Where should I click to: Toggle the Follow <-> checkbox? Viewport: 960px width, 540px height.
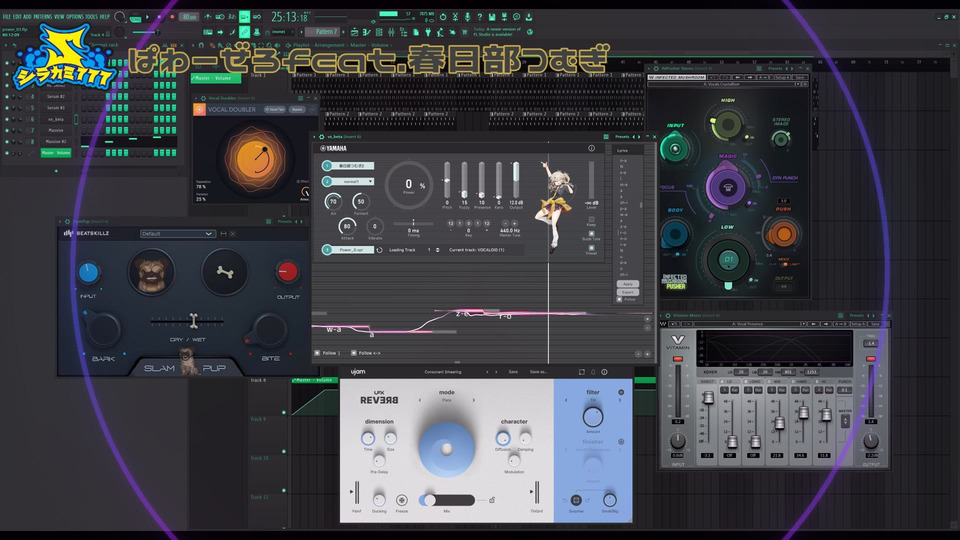pyautogui.click(x=353, y=353)
